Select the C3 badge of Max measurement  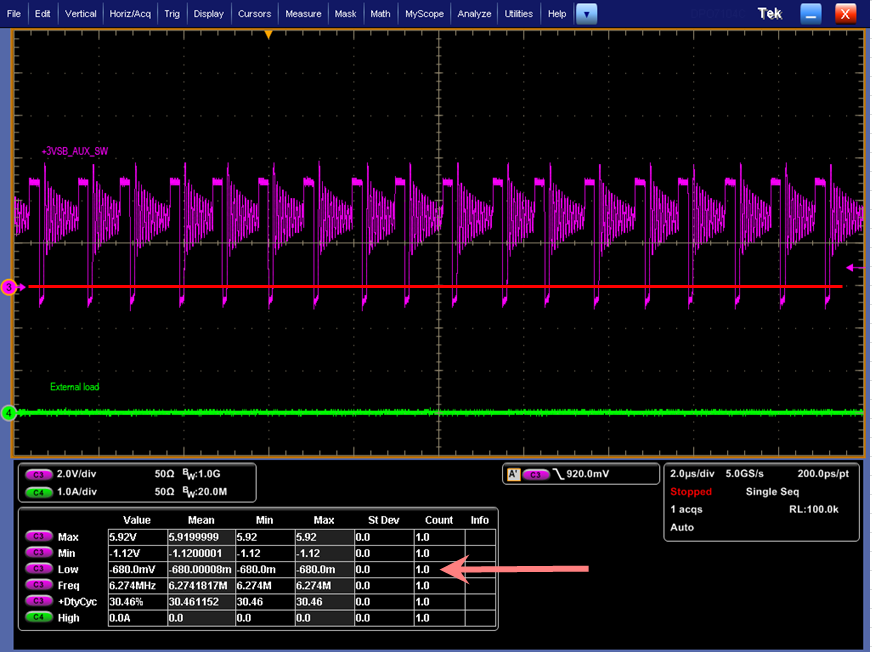[x=41, y=537]
